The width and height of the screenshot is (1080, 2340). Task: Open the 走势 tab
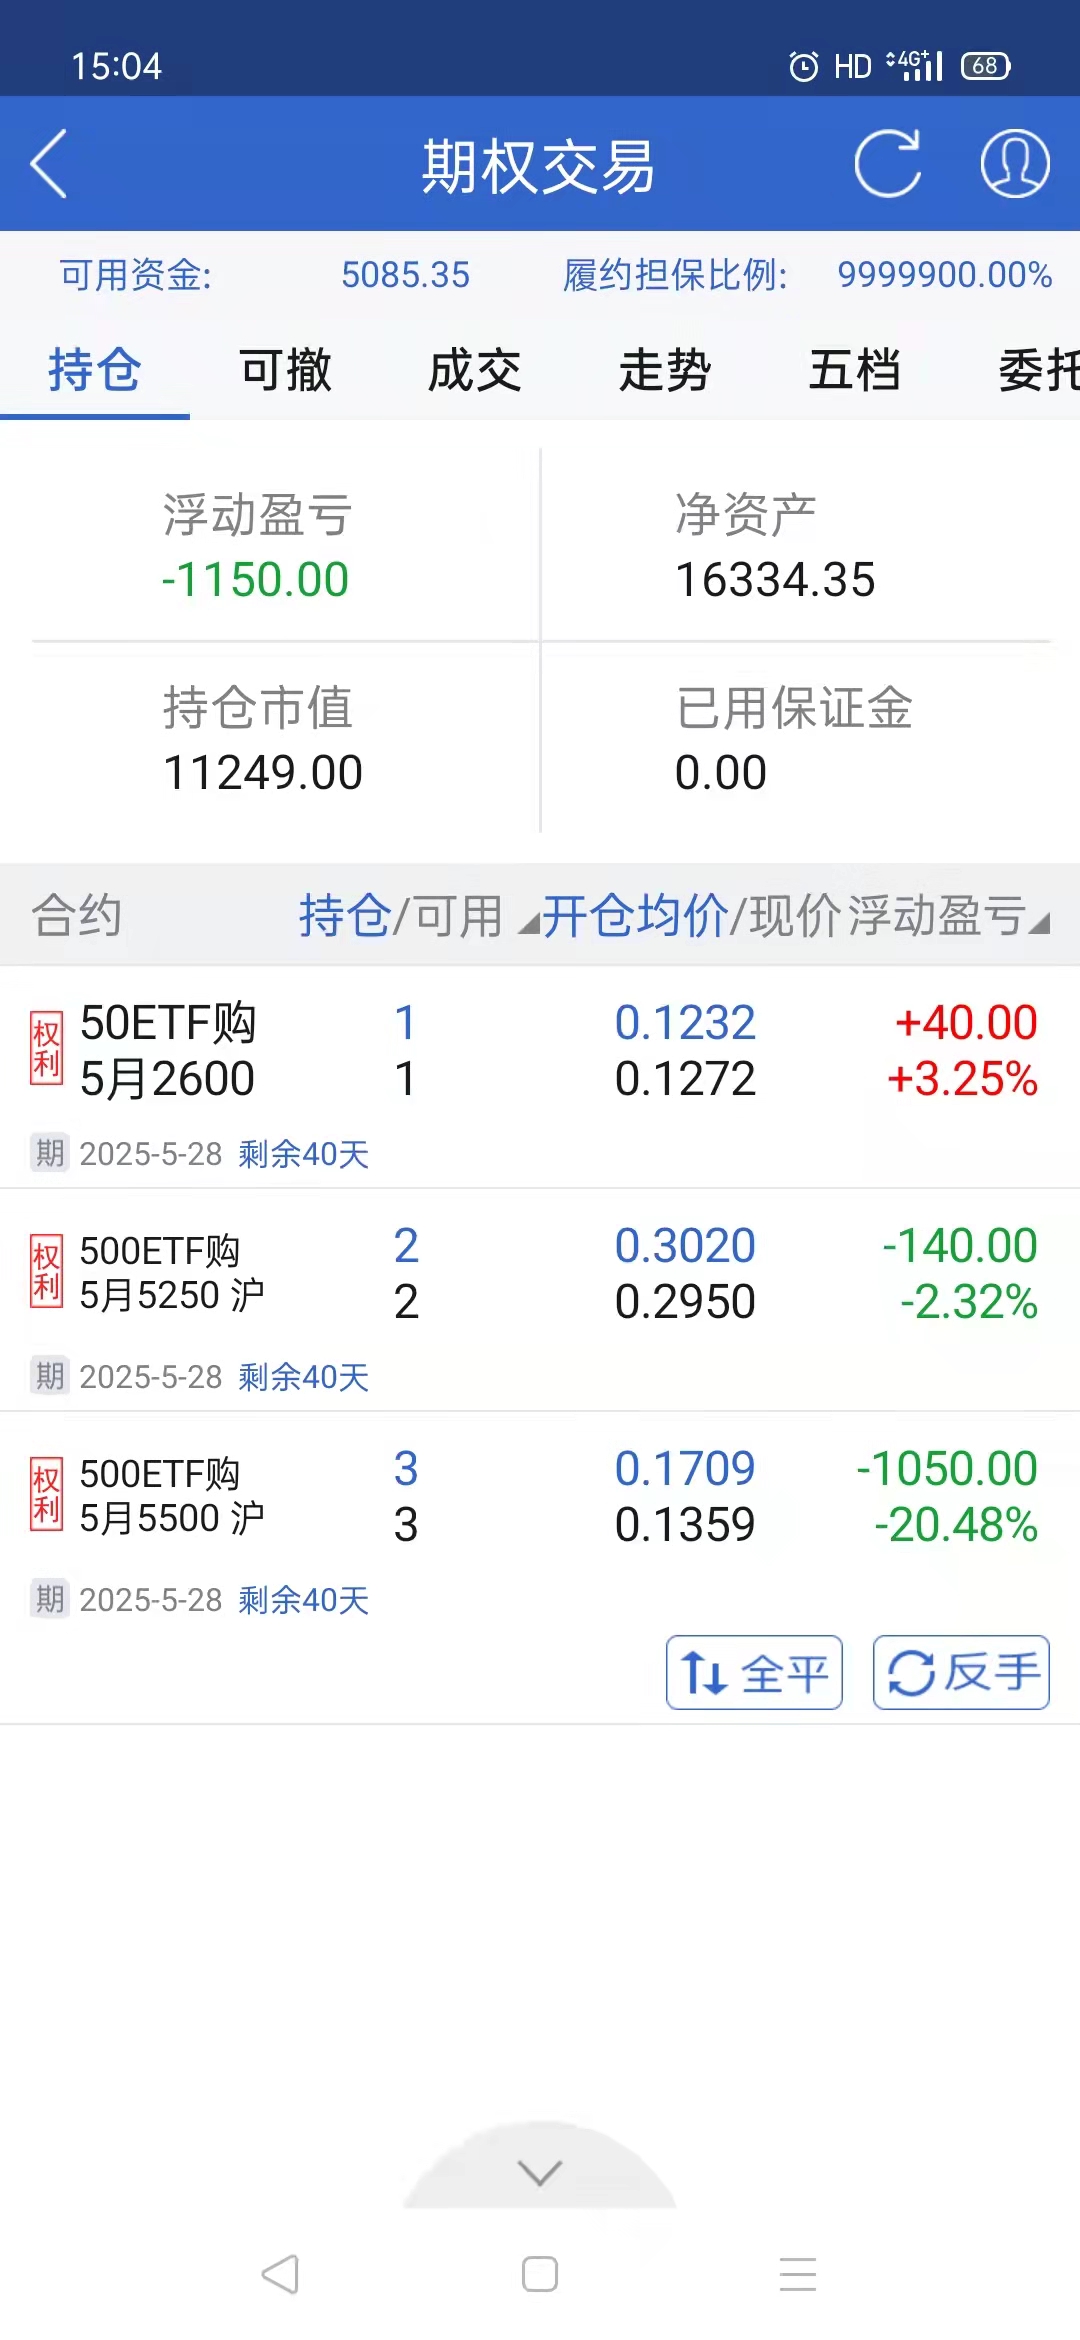(x=665, y=371)
